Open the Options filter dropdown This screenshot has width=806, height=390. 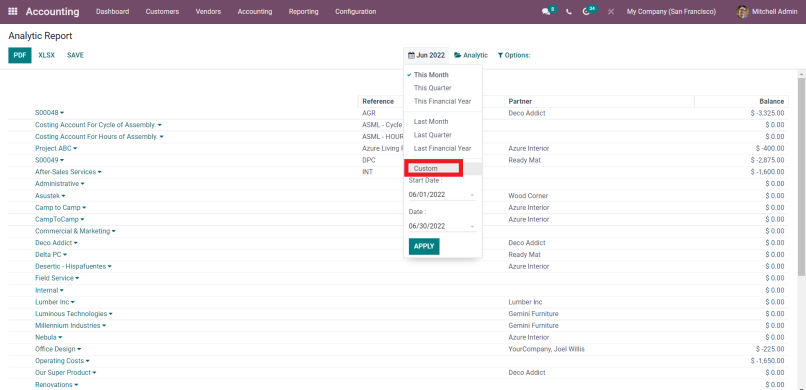514,55
